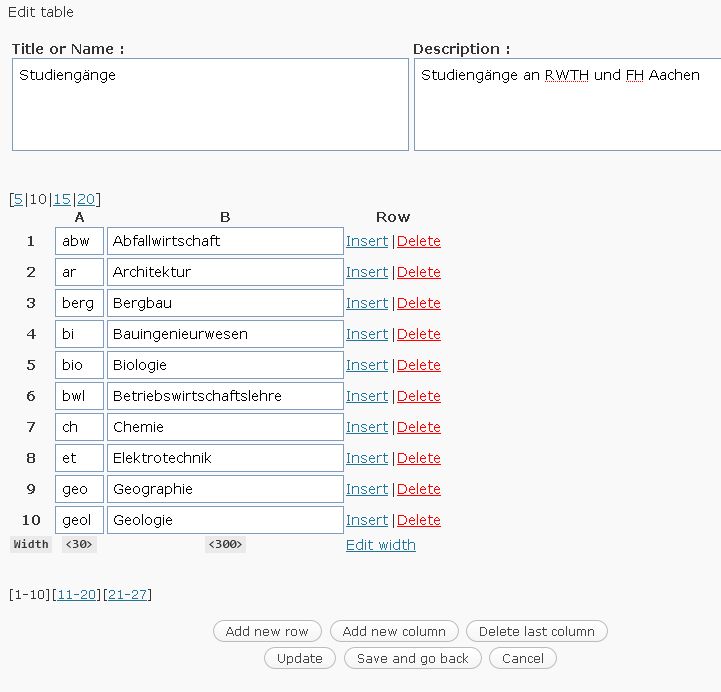Show 15 rows per page

62,199
